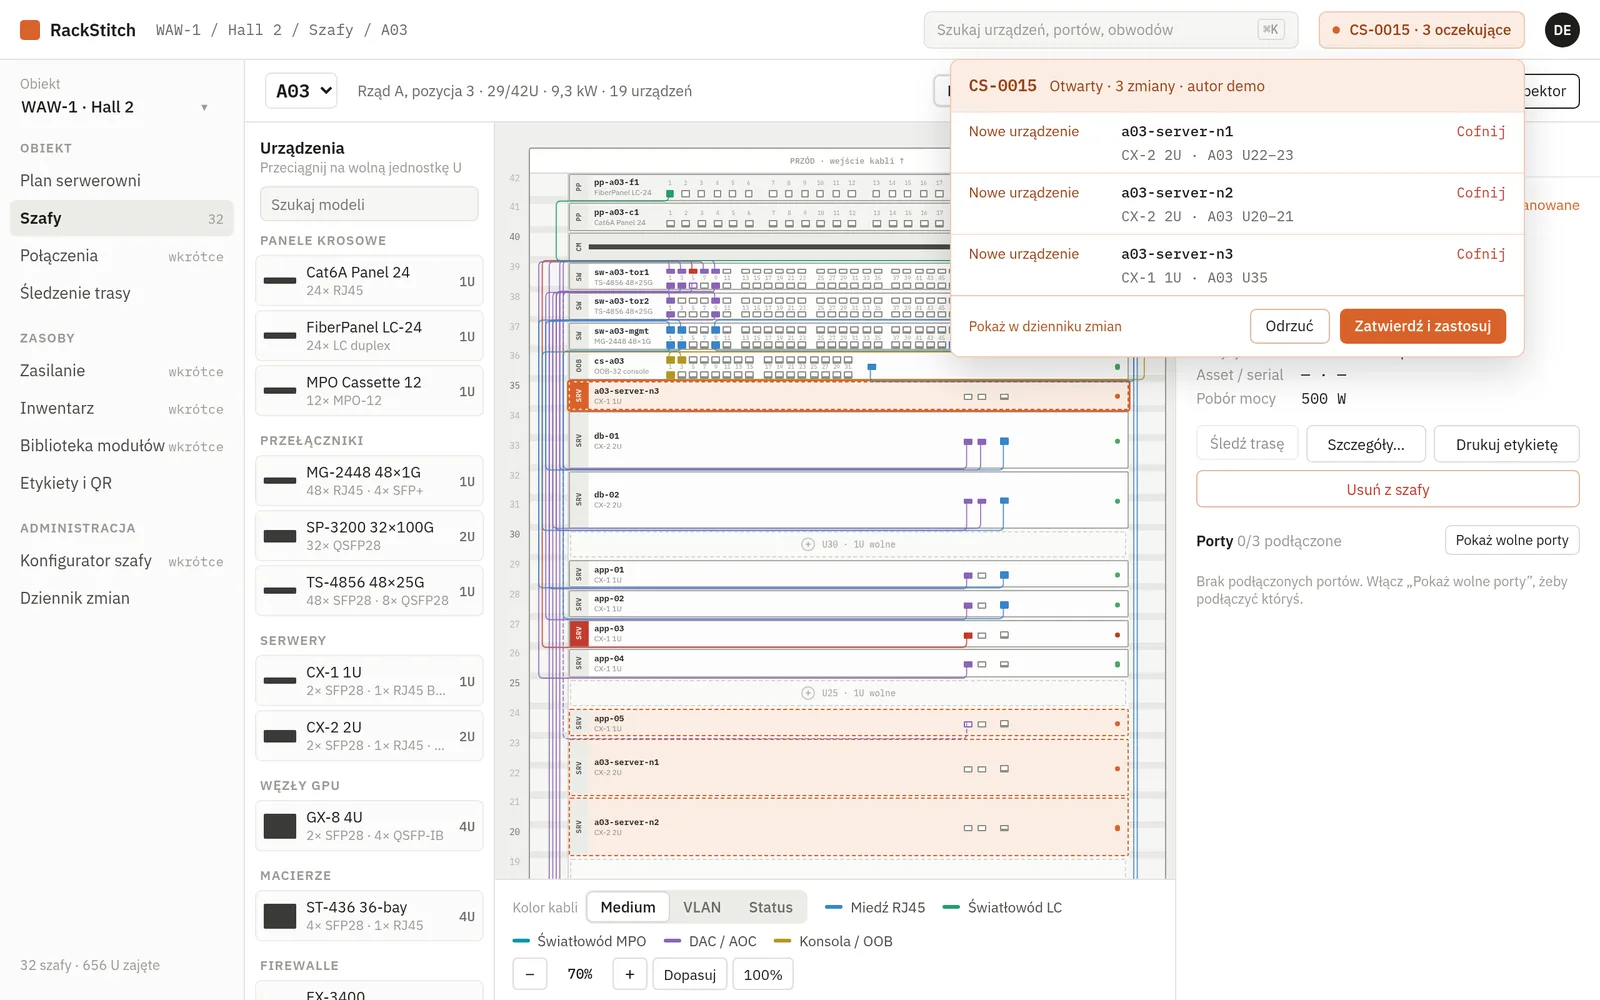1600x1000 pixels.
Task: Click the Dopasuj zoom fit button
Action: coord(689,974)
